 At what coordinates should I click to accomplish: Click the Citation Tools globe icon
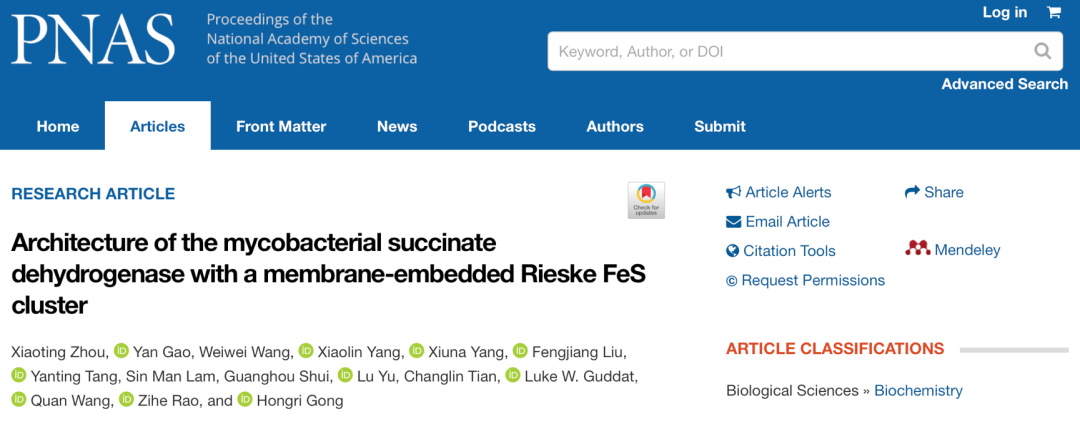tap(732, 251)
